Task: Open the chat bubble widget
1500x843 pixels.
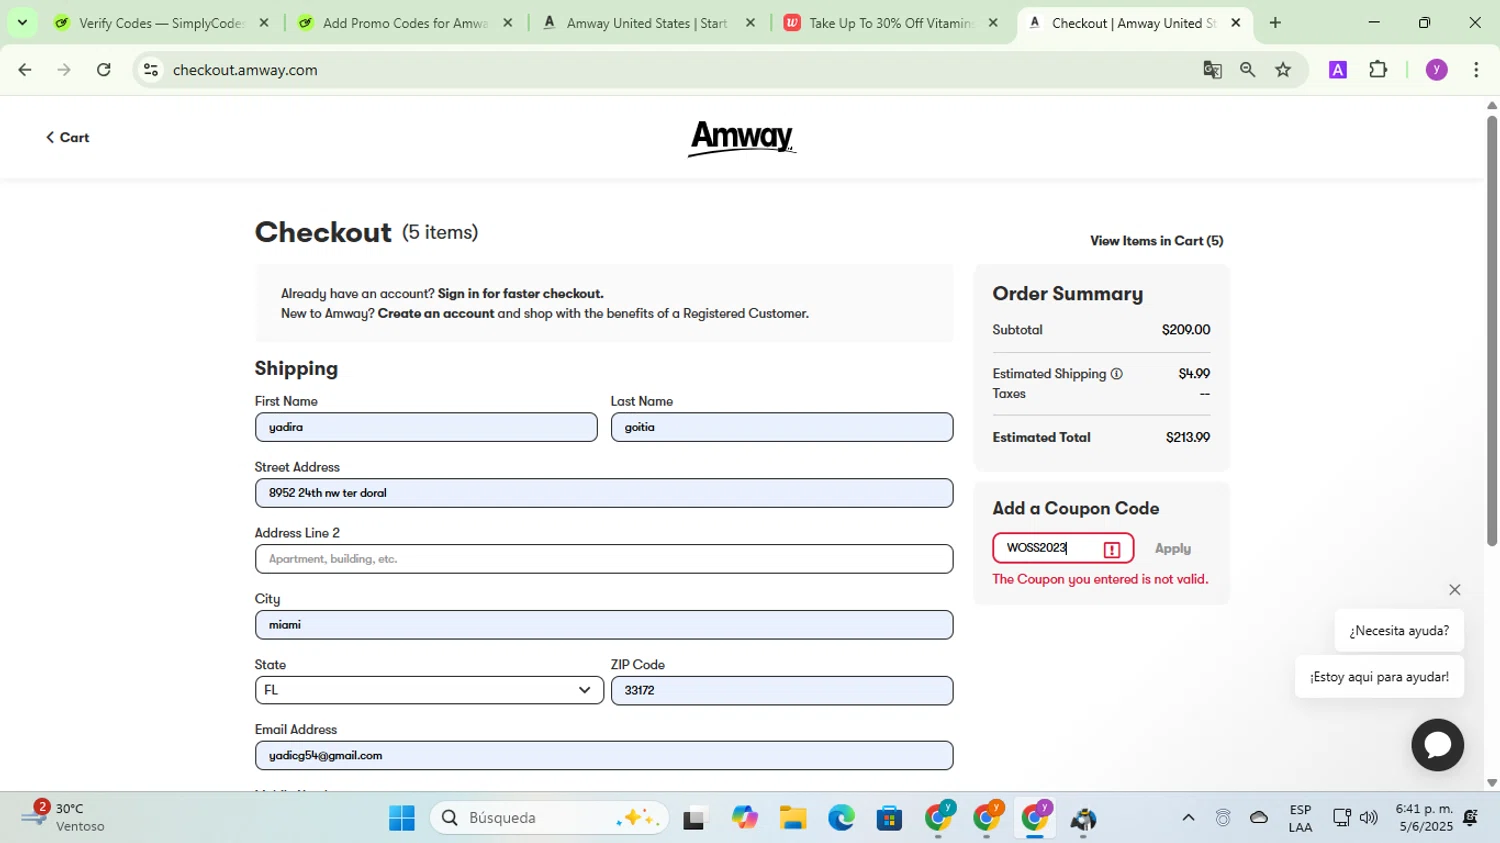Action: 1437,745
